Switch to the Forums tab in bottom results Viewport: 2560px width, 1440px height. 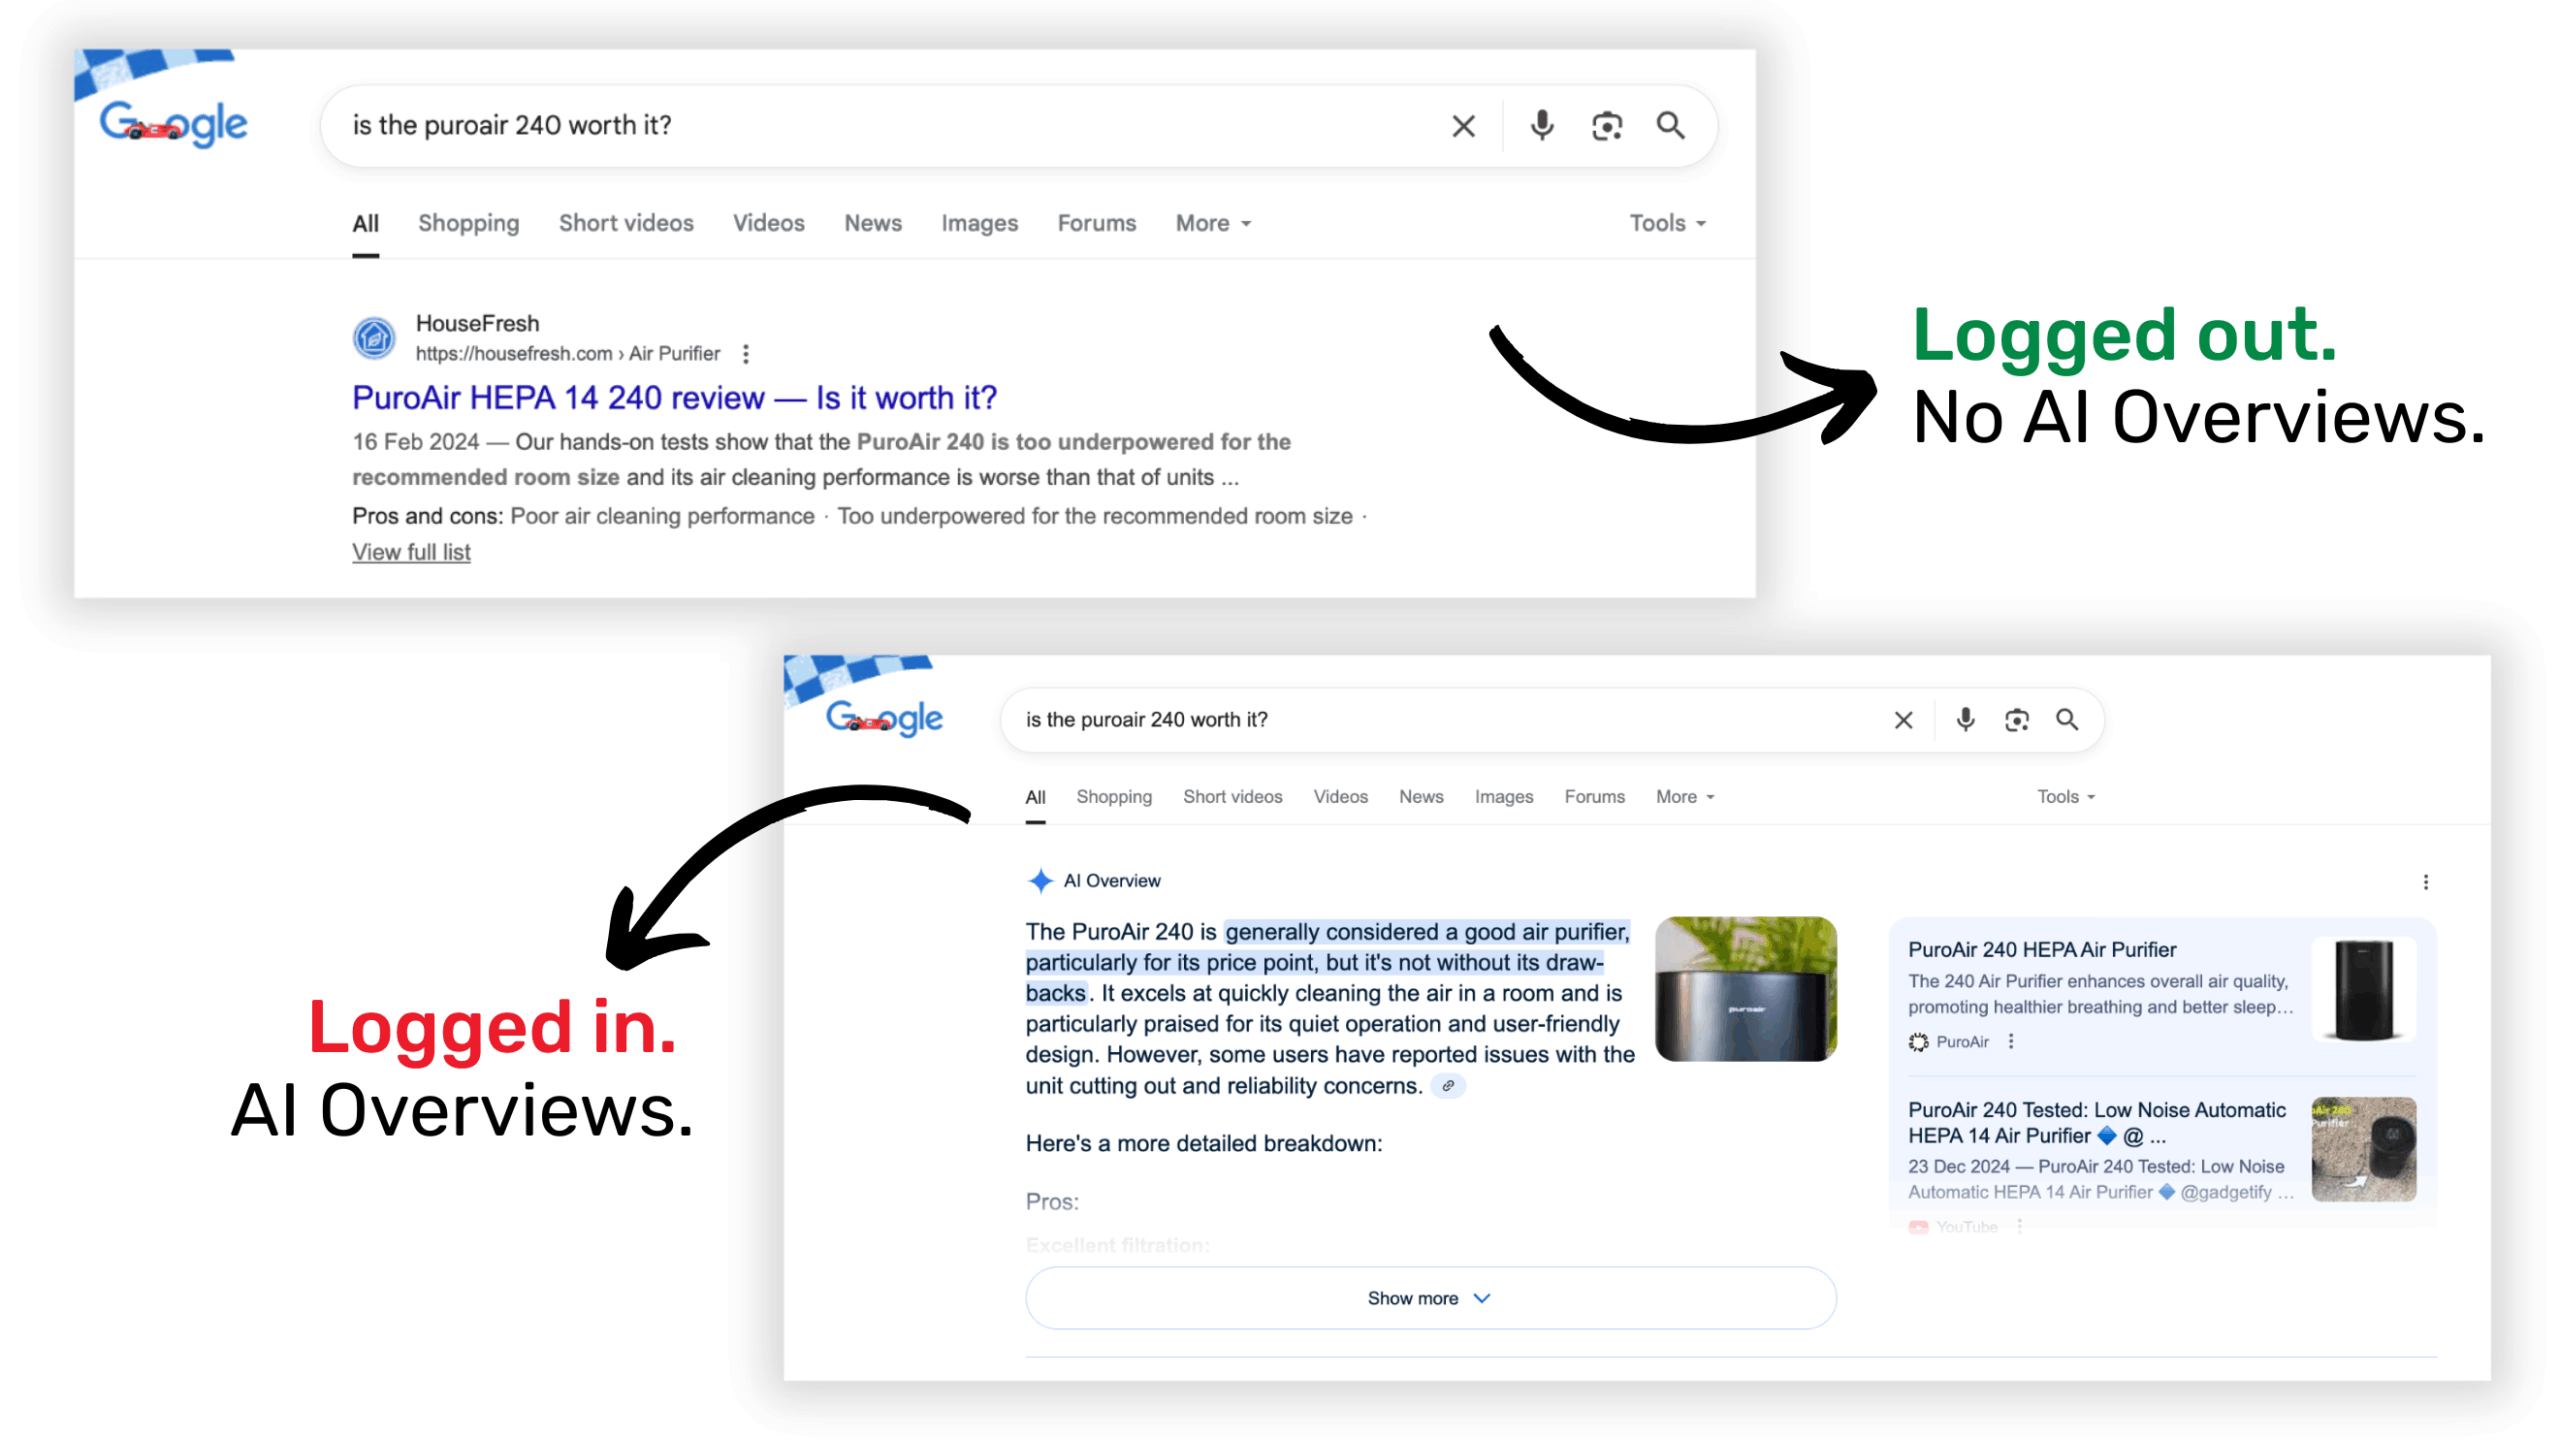(x=1594, y=797)
